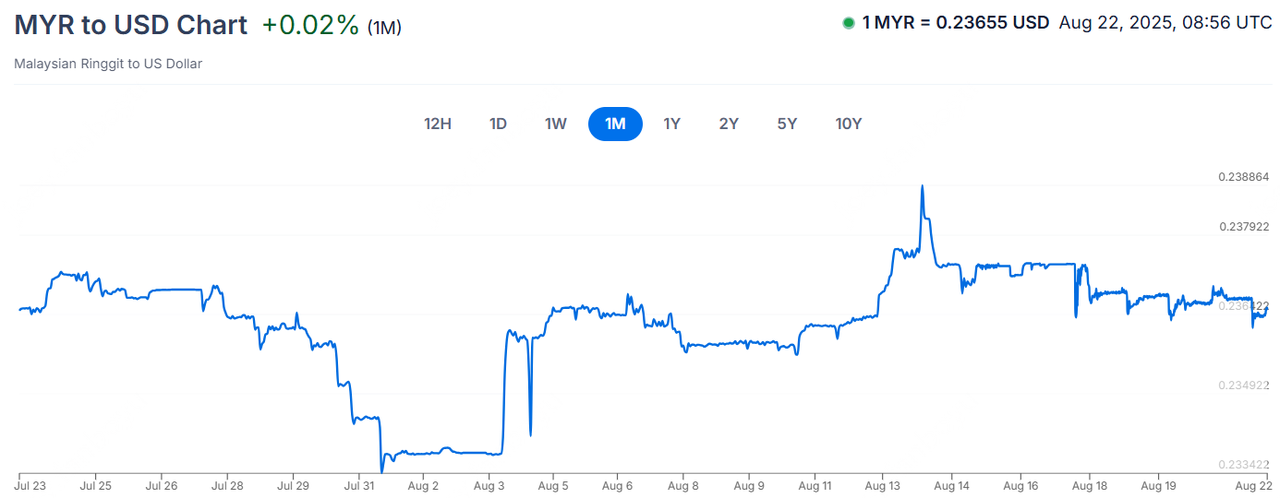Click the highest peak on the chart line
1280x498 pixels.
(922, 186)
